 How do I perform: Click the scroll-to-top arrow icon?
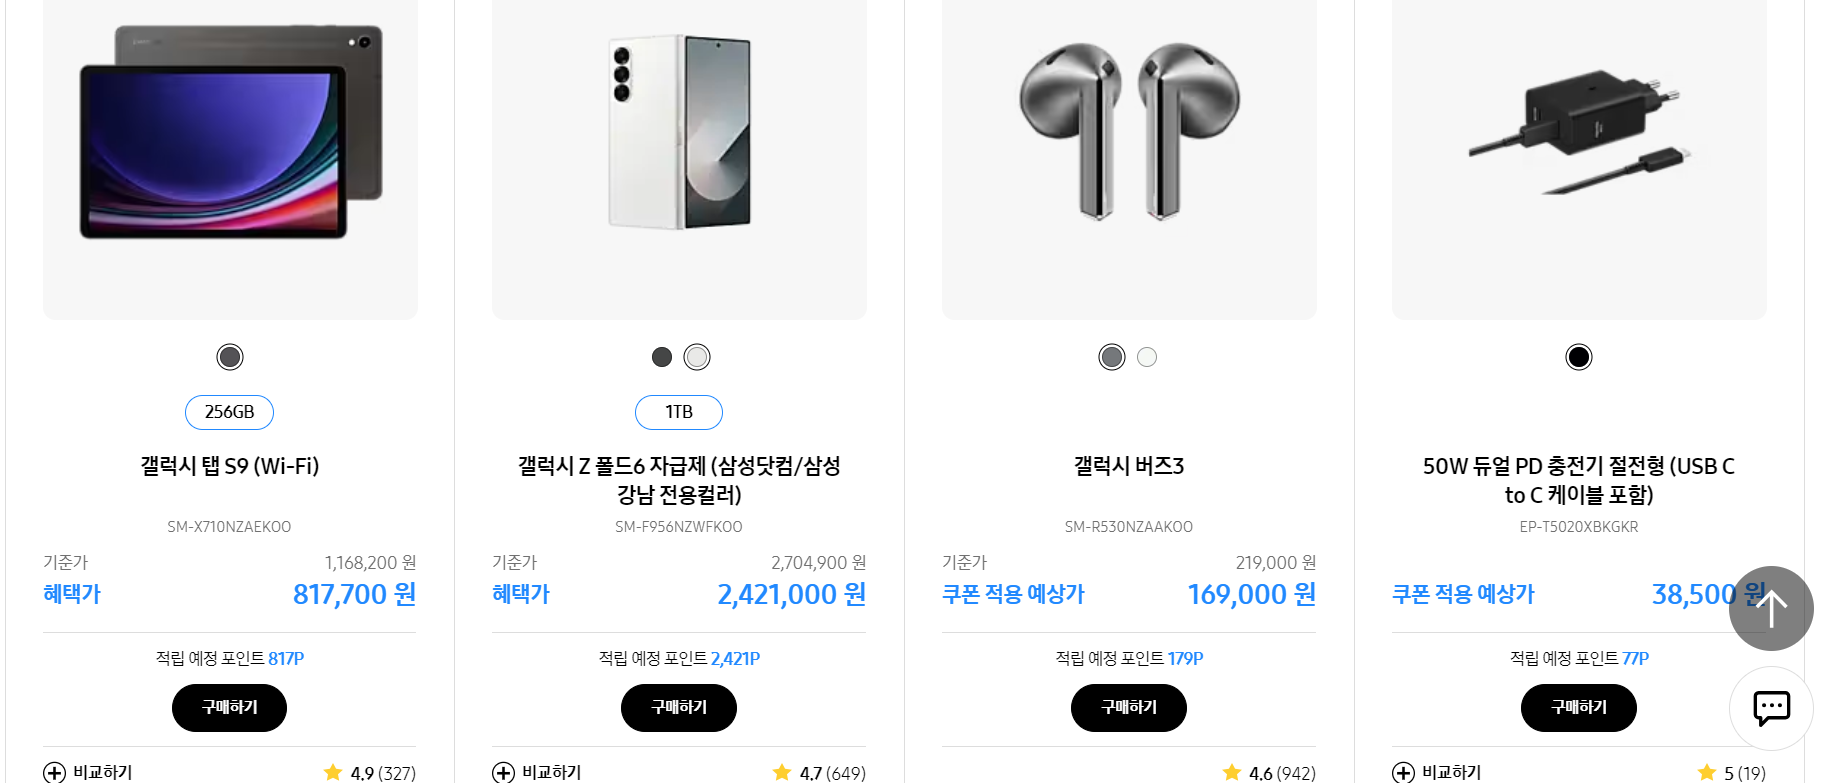pyautogui.click(x=1770, y=608)
